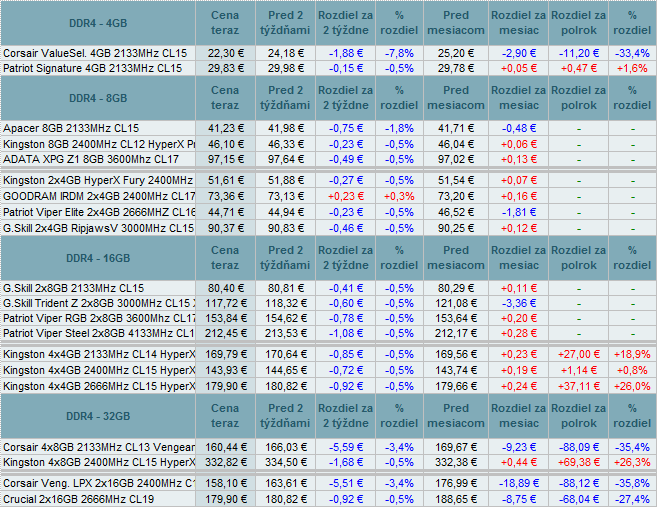Click the 41,23 € price for Apacer

pyautogui.click(x=225, y=128)
